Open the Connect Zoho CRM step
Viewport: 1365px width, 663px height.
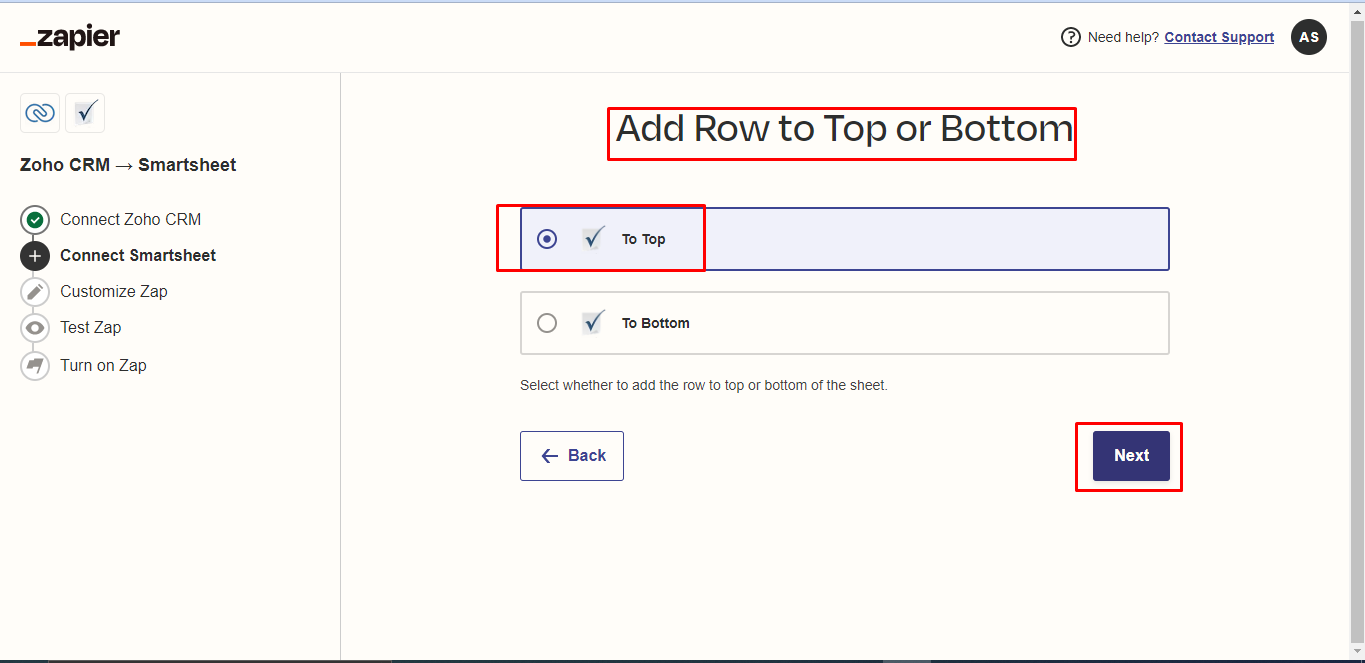[130, 219]
